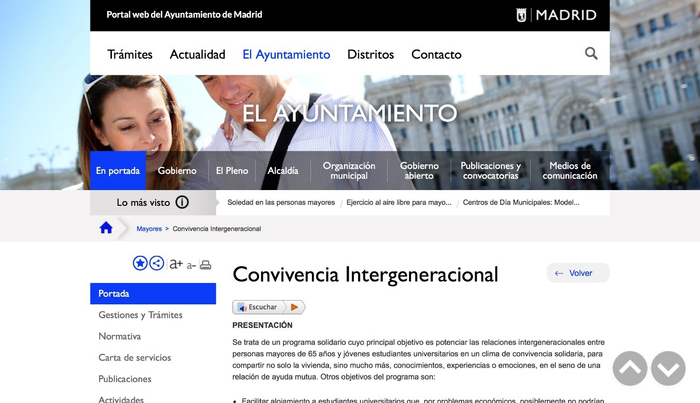Open the Contacto menu
Image resolution: width=700 pixels, height=403 pixels.
tap(436, 54)
